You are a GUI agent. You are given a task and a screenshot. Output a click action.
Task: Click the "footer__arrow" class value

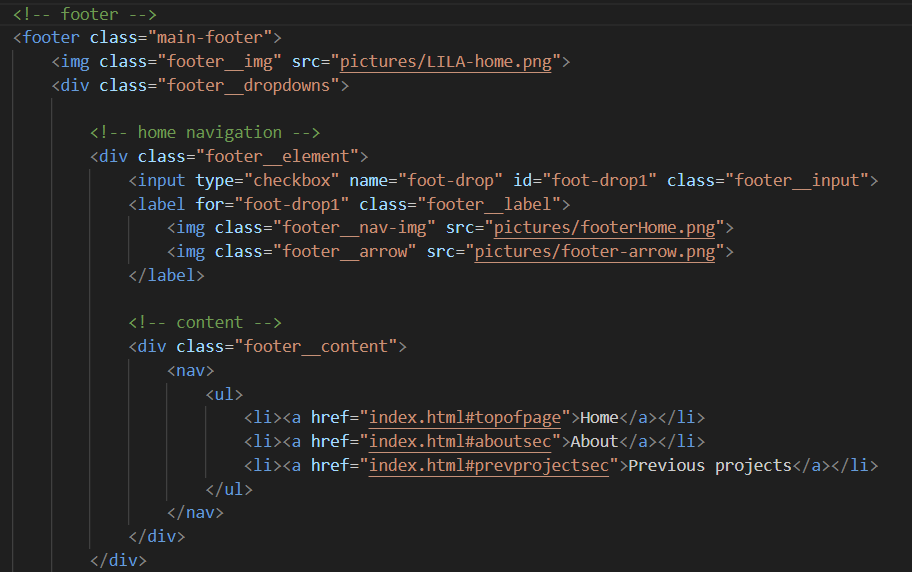click(x=344, y=251)
